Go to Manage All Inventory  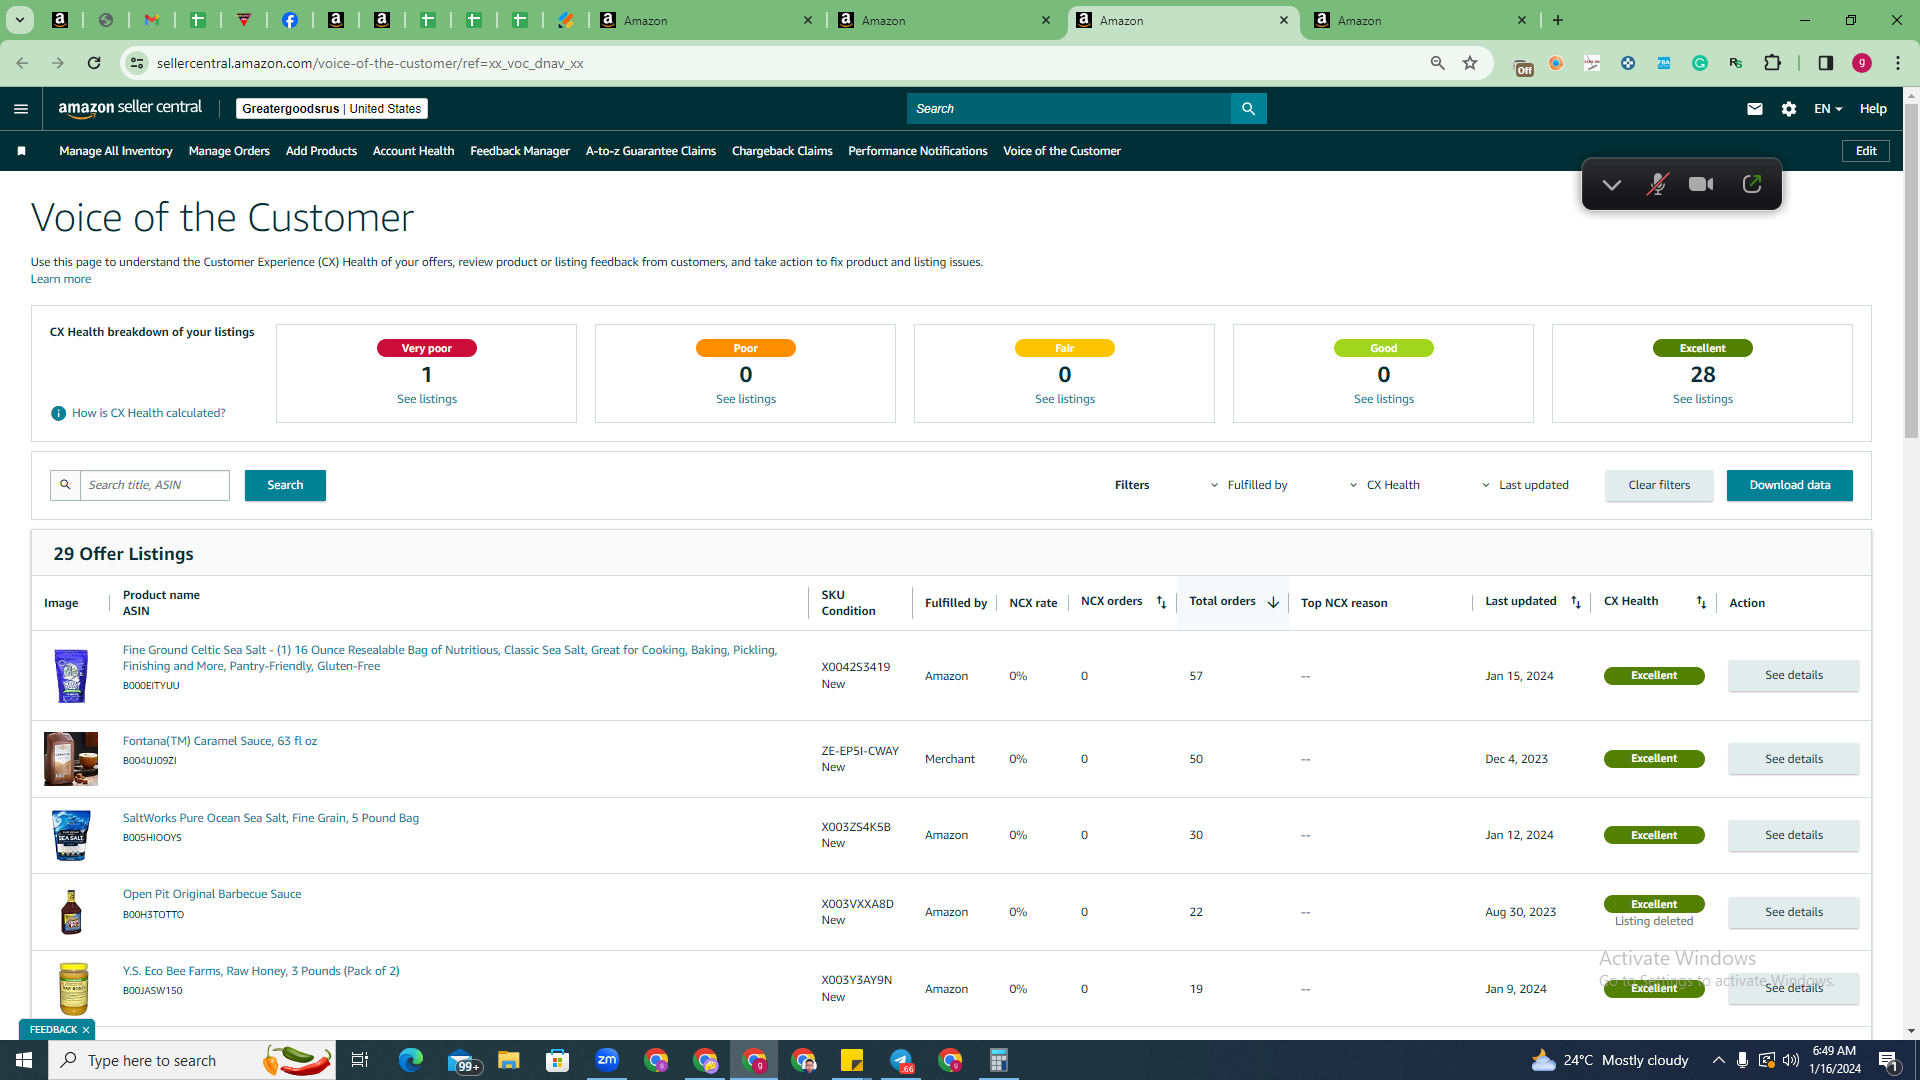pyautogui.click(x=116, y=151)
